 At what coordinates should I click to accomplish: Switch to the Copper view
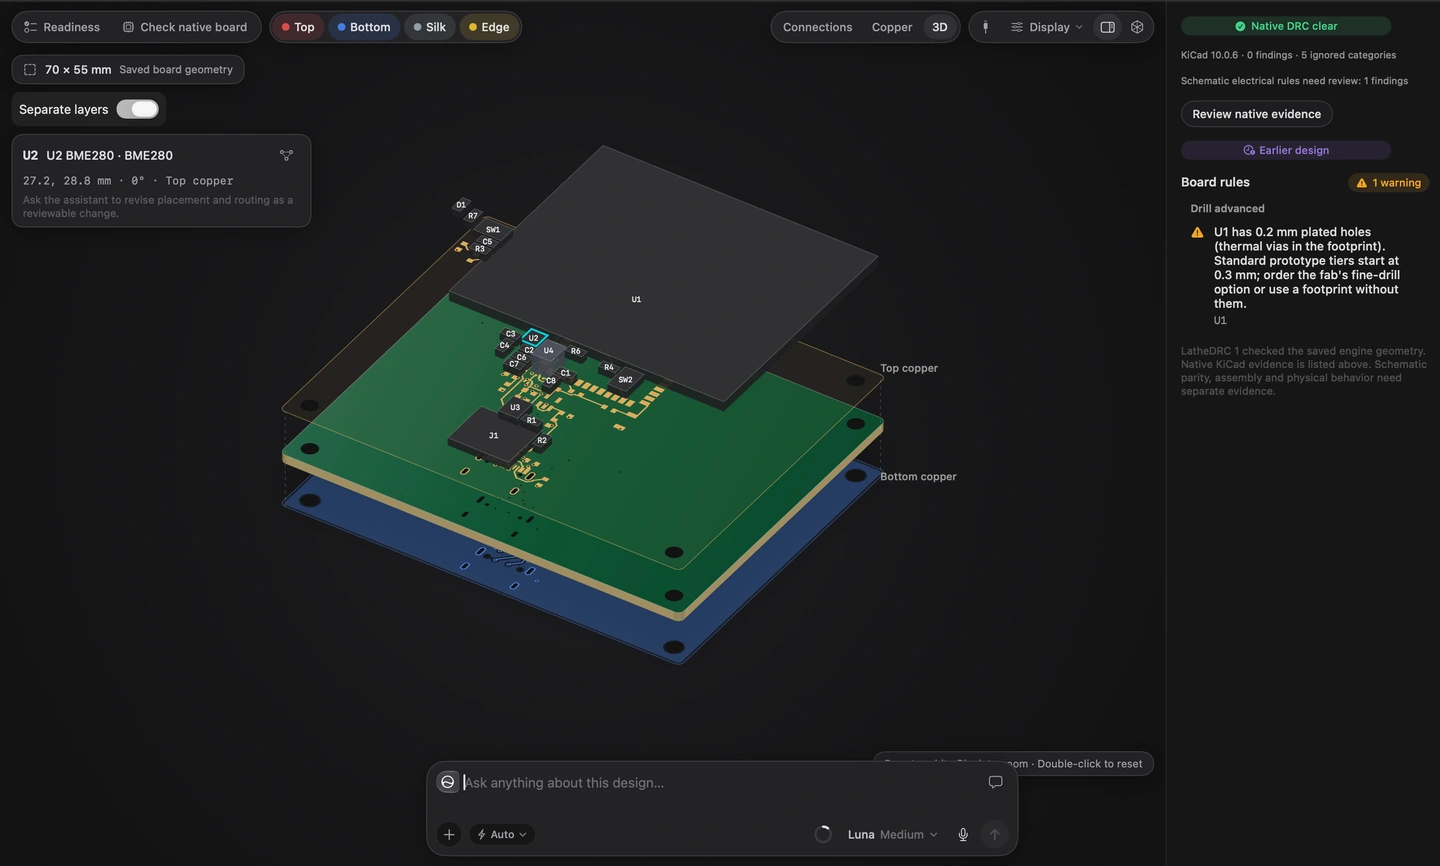point(892,27)
